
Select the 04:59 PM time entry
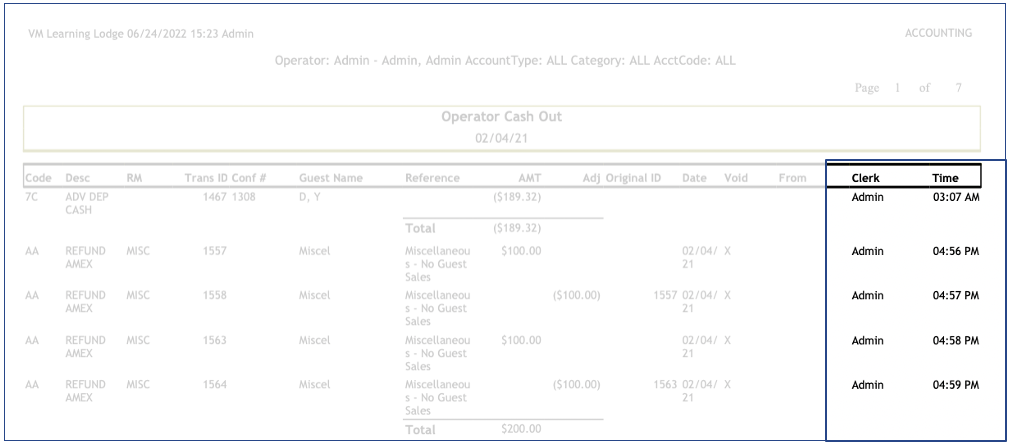coord(955,385)
